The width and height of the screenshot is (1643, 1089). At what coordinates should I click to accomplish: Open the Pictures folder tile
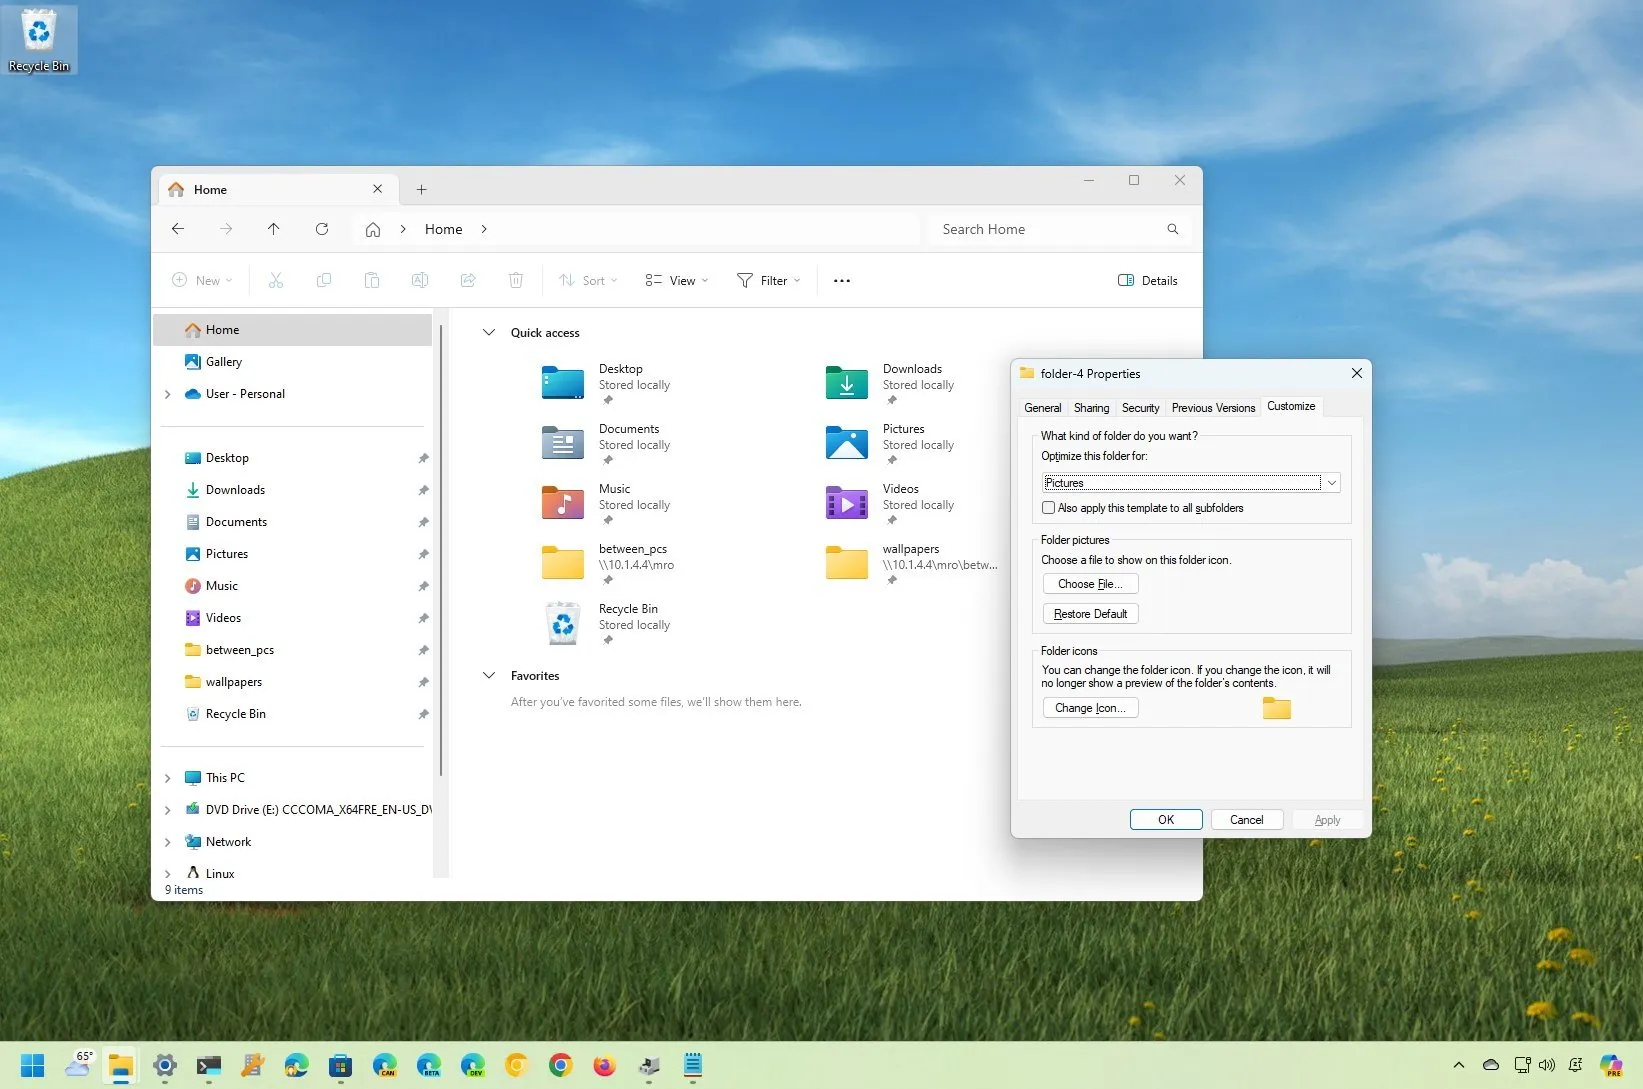click(x=890, y=444)
